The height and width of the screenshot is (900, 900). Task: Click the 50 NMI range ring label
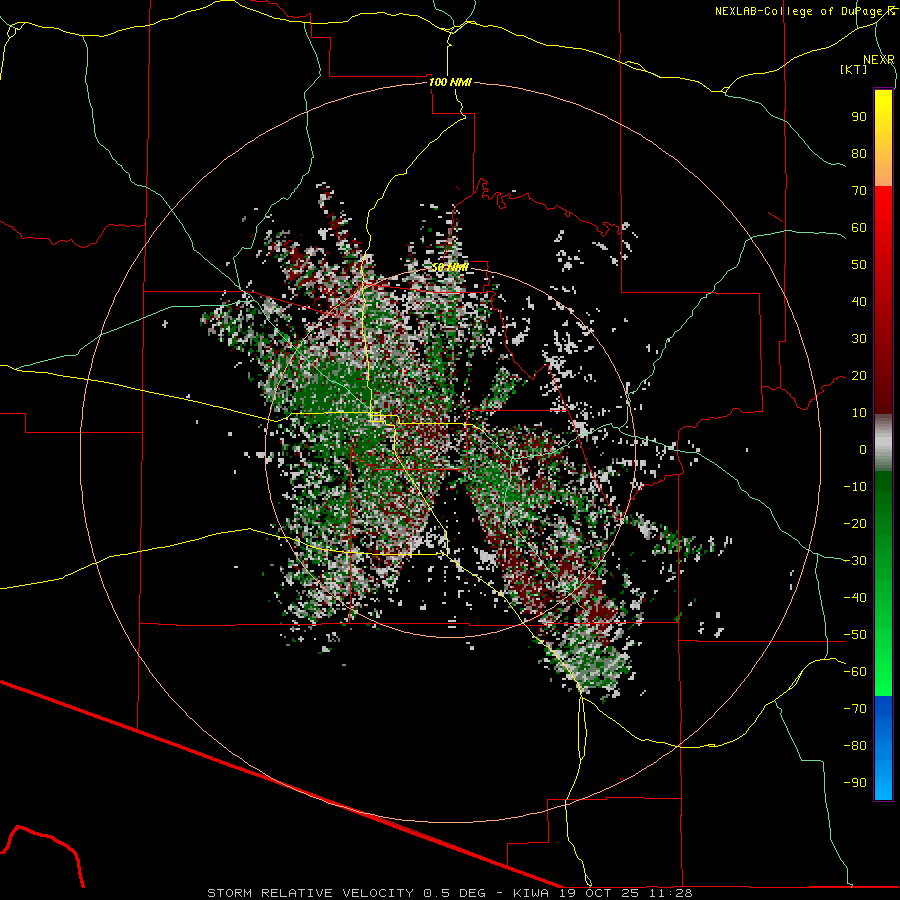(x=450, y=267)
